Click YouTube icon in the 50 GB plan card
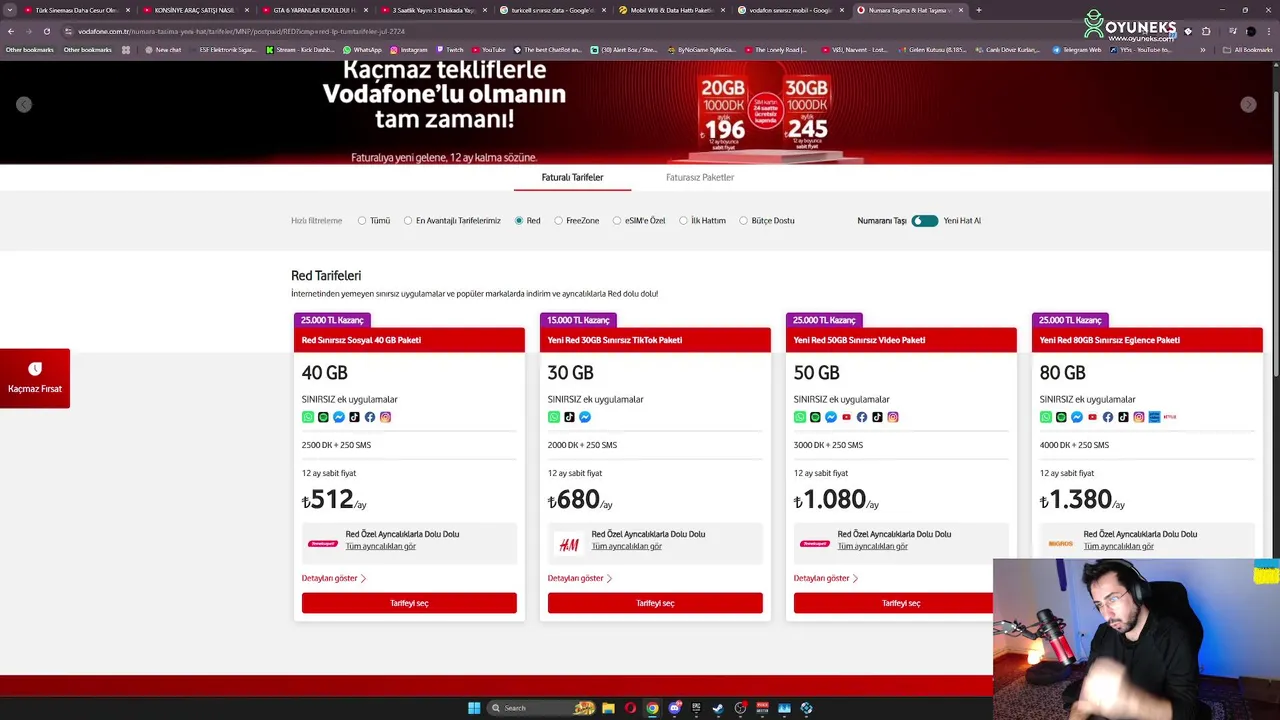 tap(846, 417)
